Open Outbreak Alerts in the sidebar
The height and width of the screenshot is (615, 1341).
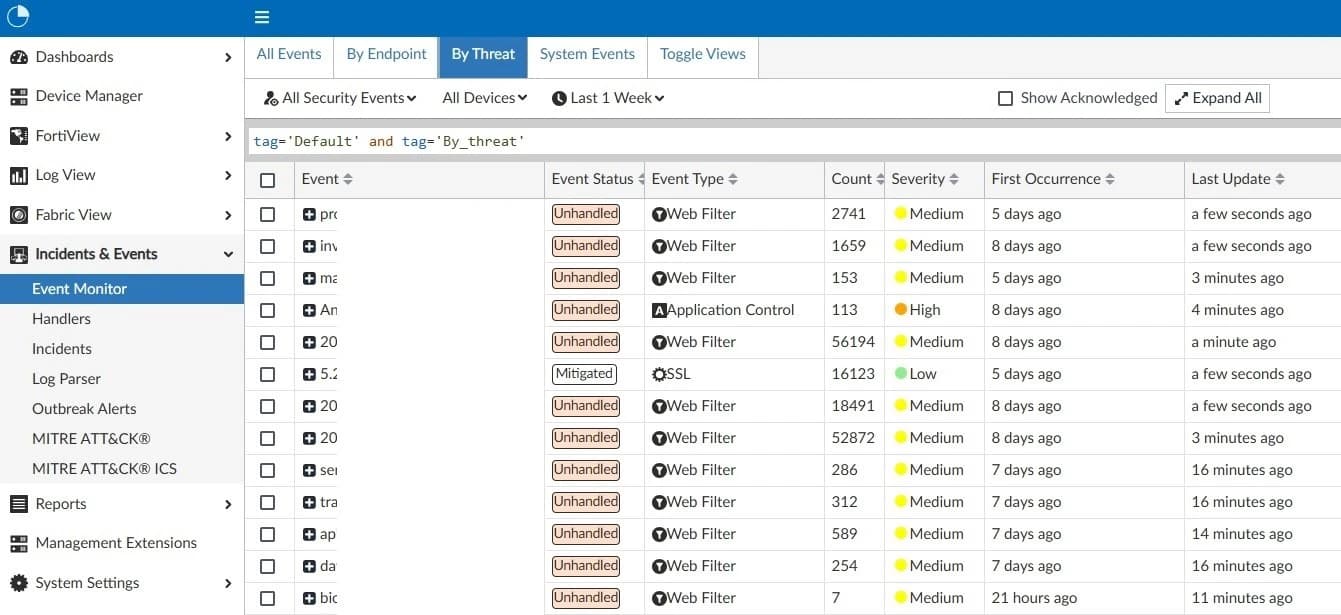click(x=84, y=409)
